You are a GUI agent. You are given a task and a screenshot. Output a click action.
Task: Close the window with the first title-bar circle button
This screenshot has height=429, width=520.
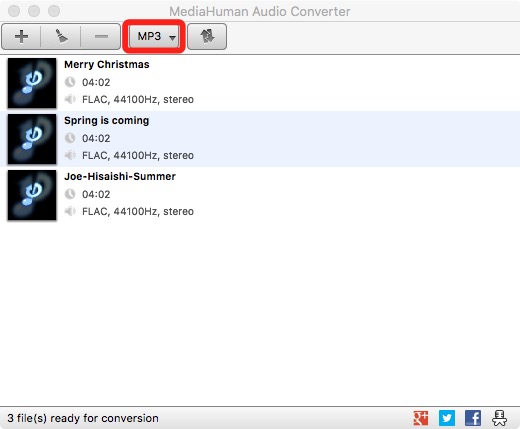point(14,11)
